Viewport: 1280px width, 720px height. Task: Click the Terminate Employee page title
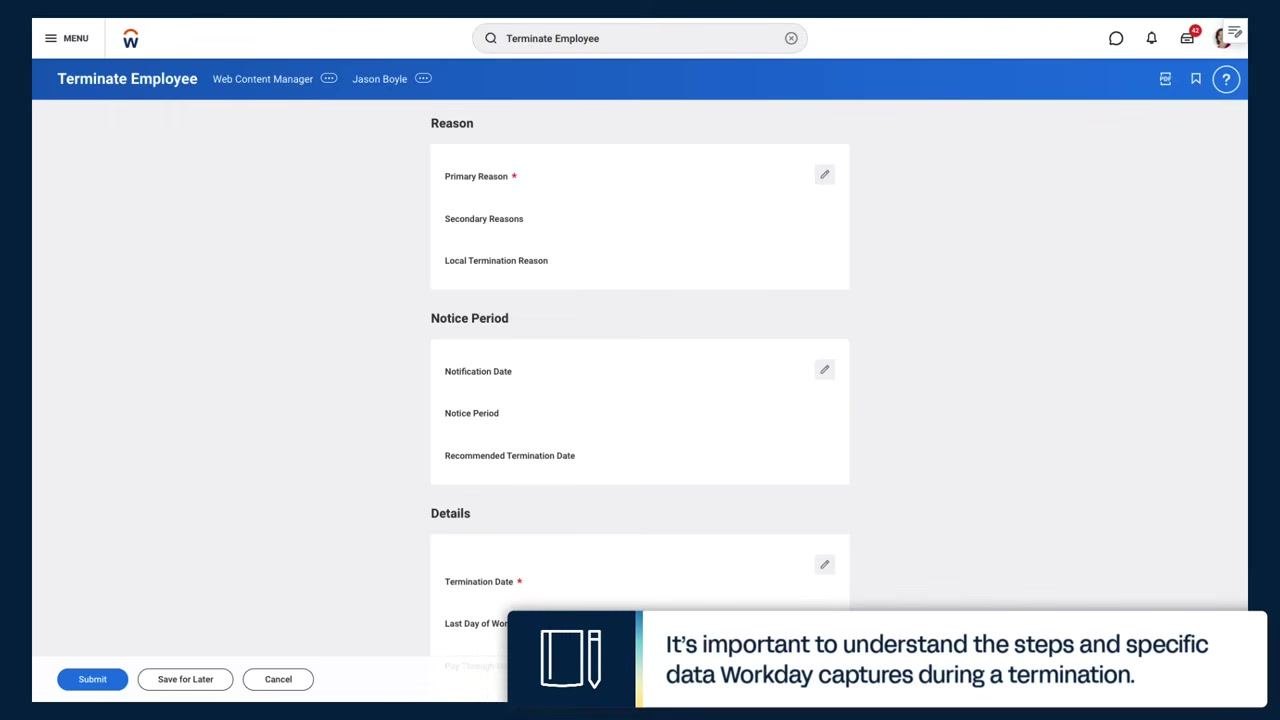[127, 79]
